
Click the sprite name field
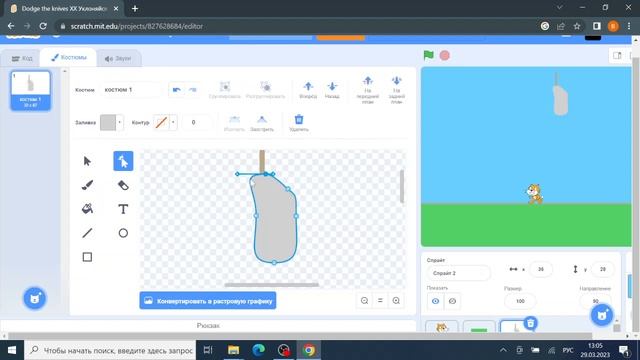[458, 273]
